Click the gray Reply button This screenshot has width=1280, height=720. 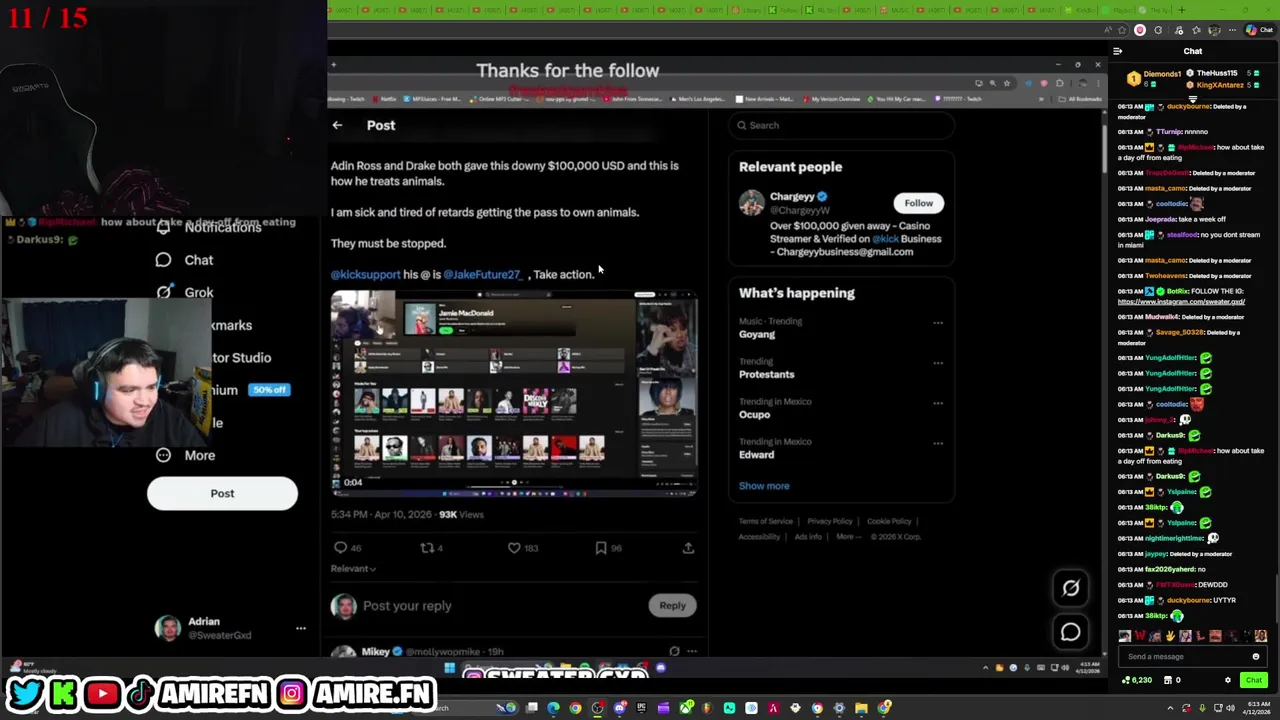[672, 605]
